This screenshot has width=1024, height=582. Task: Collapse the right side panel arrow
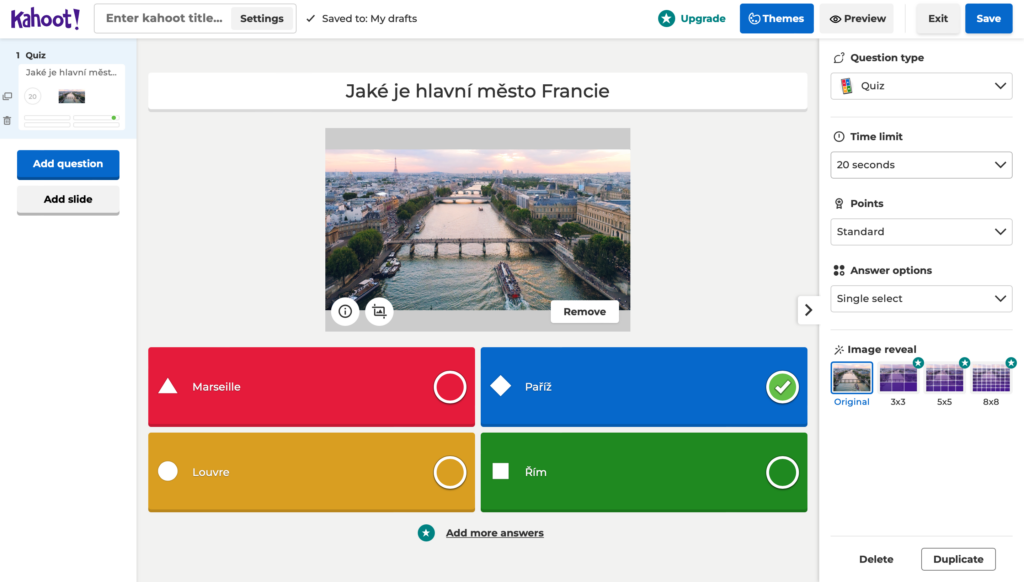(x=808, y=310)
